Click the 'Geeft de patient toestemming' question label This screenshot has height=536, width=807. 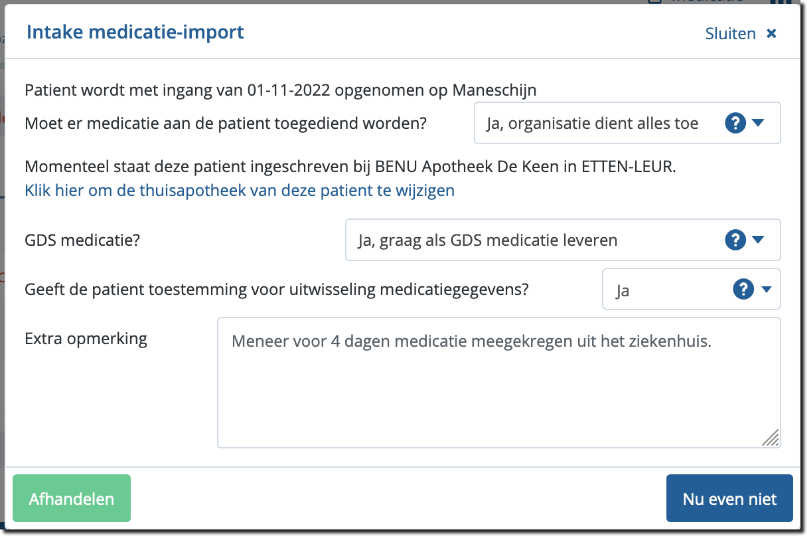[277, 290]
